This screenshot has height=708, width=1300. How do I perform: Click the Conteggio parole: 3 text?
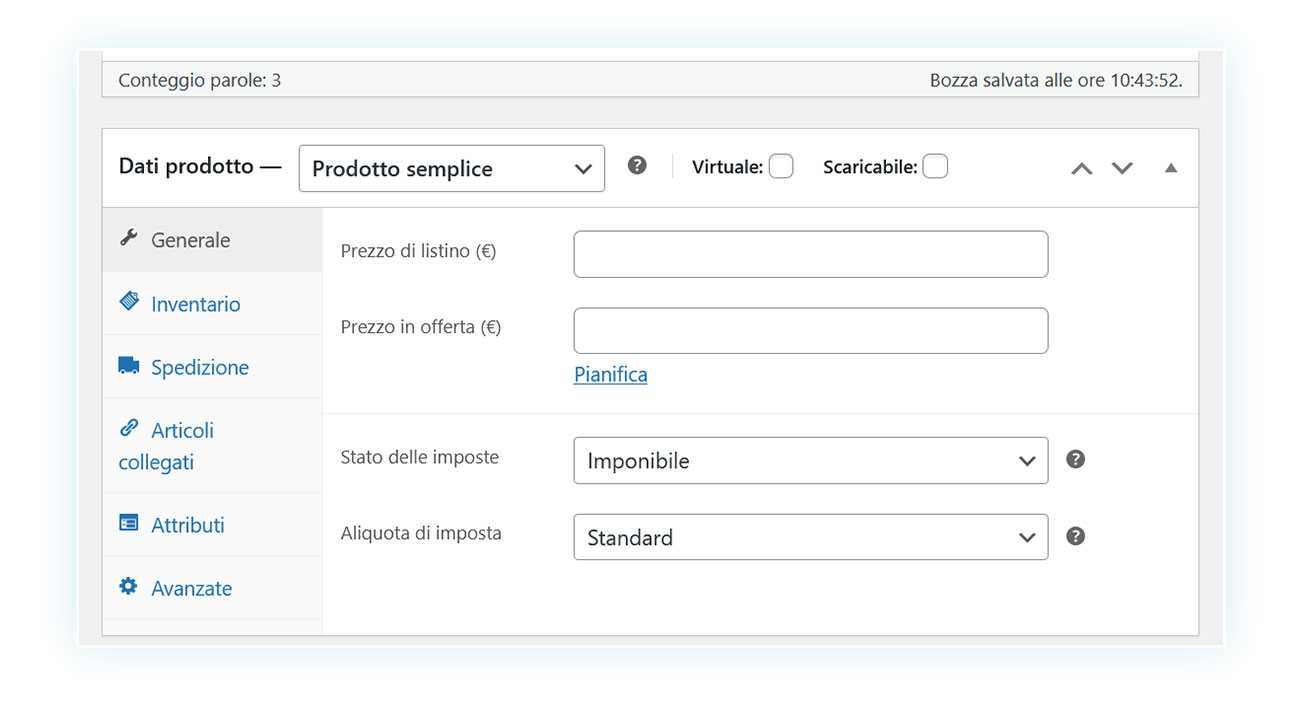(200, 80)
